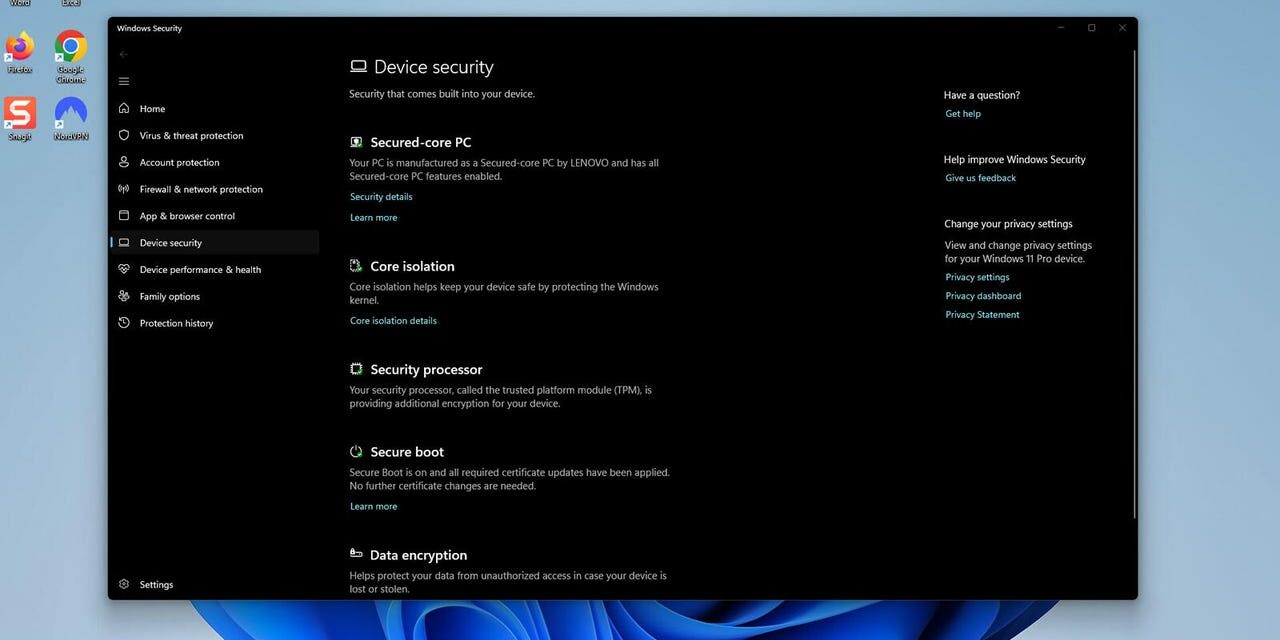Viewport: 1280px width, 640px height.
Task: Collapse the navigation with the hamburger menu
Action: [x=123, y=81]
